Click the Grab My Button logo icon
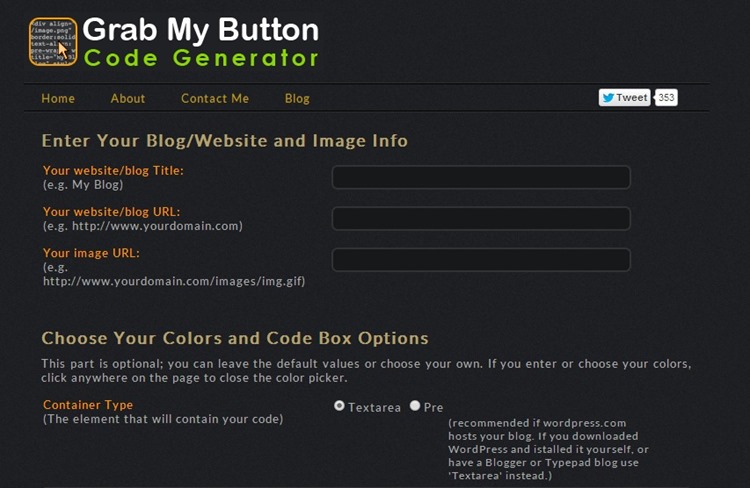750x488 pixels. coord(53,42)
